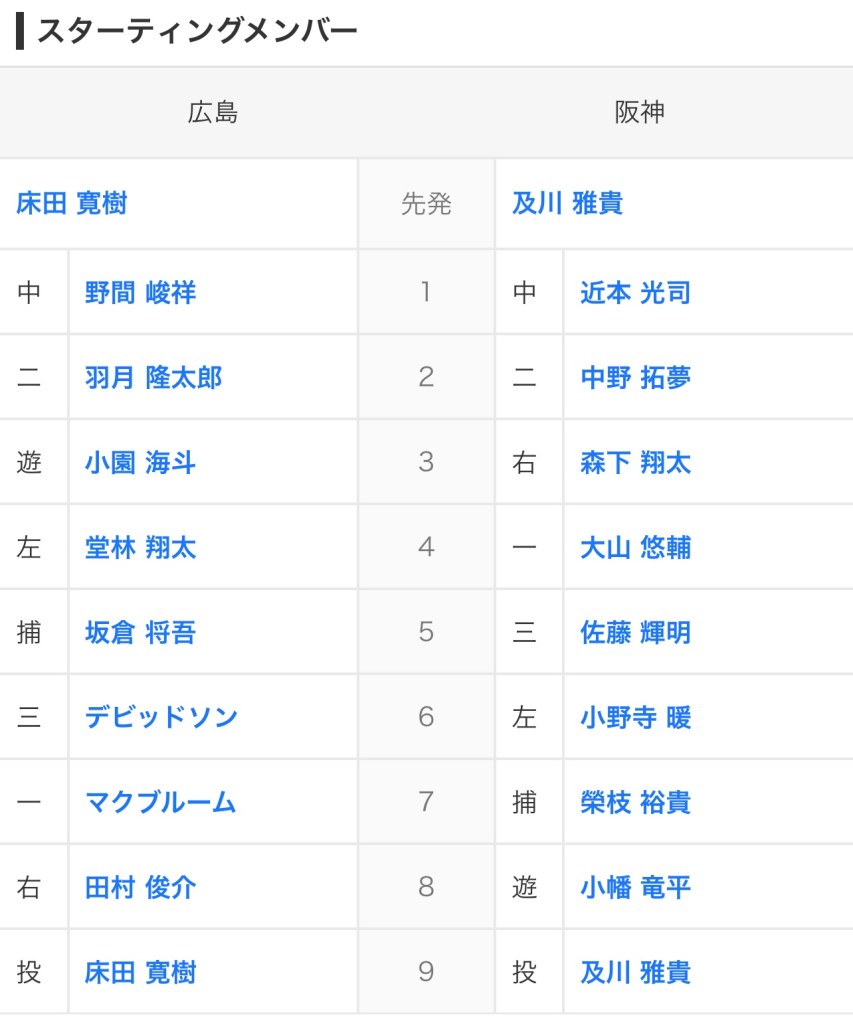Click 森下 翔太 in Hanshin lineup

pos(635,463)
